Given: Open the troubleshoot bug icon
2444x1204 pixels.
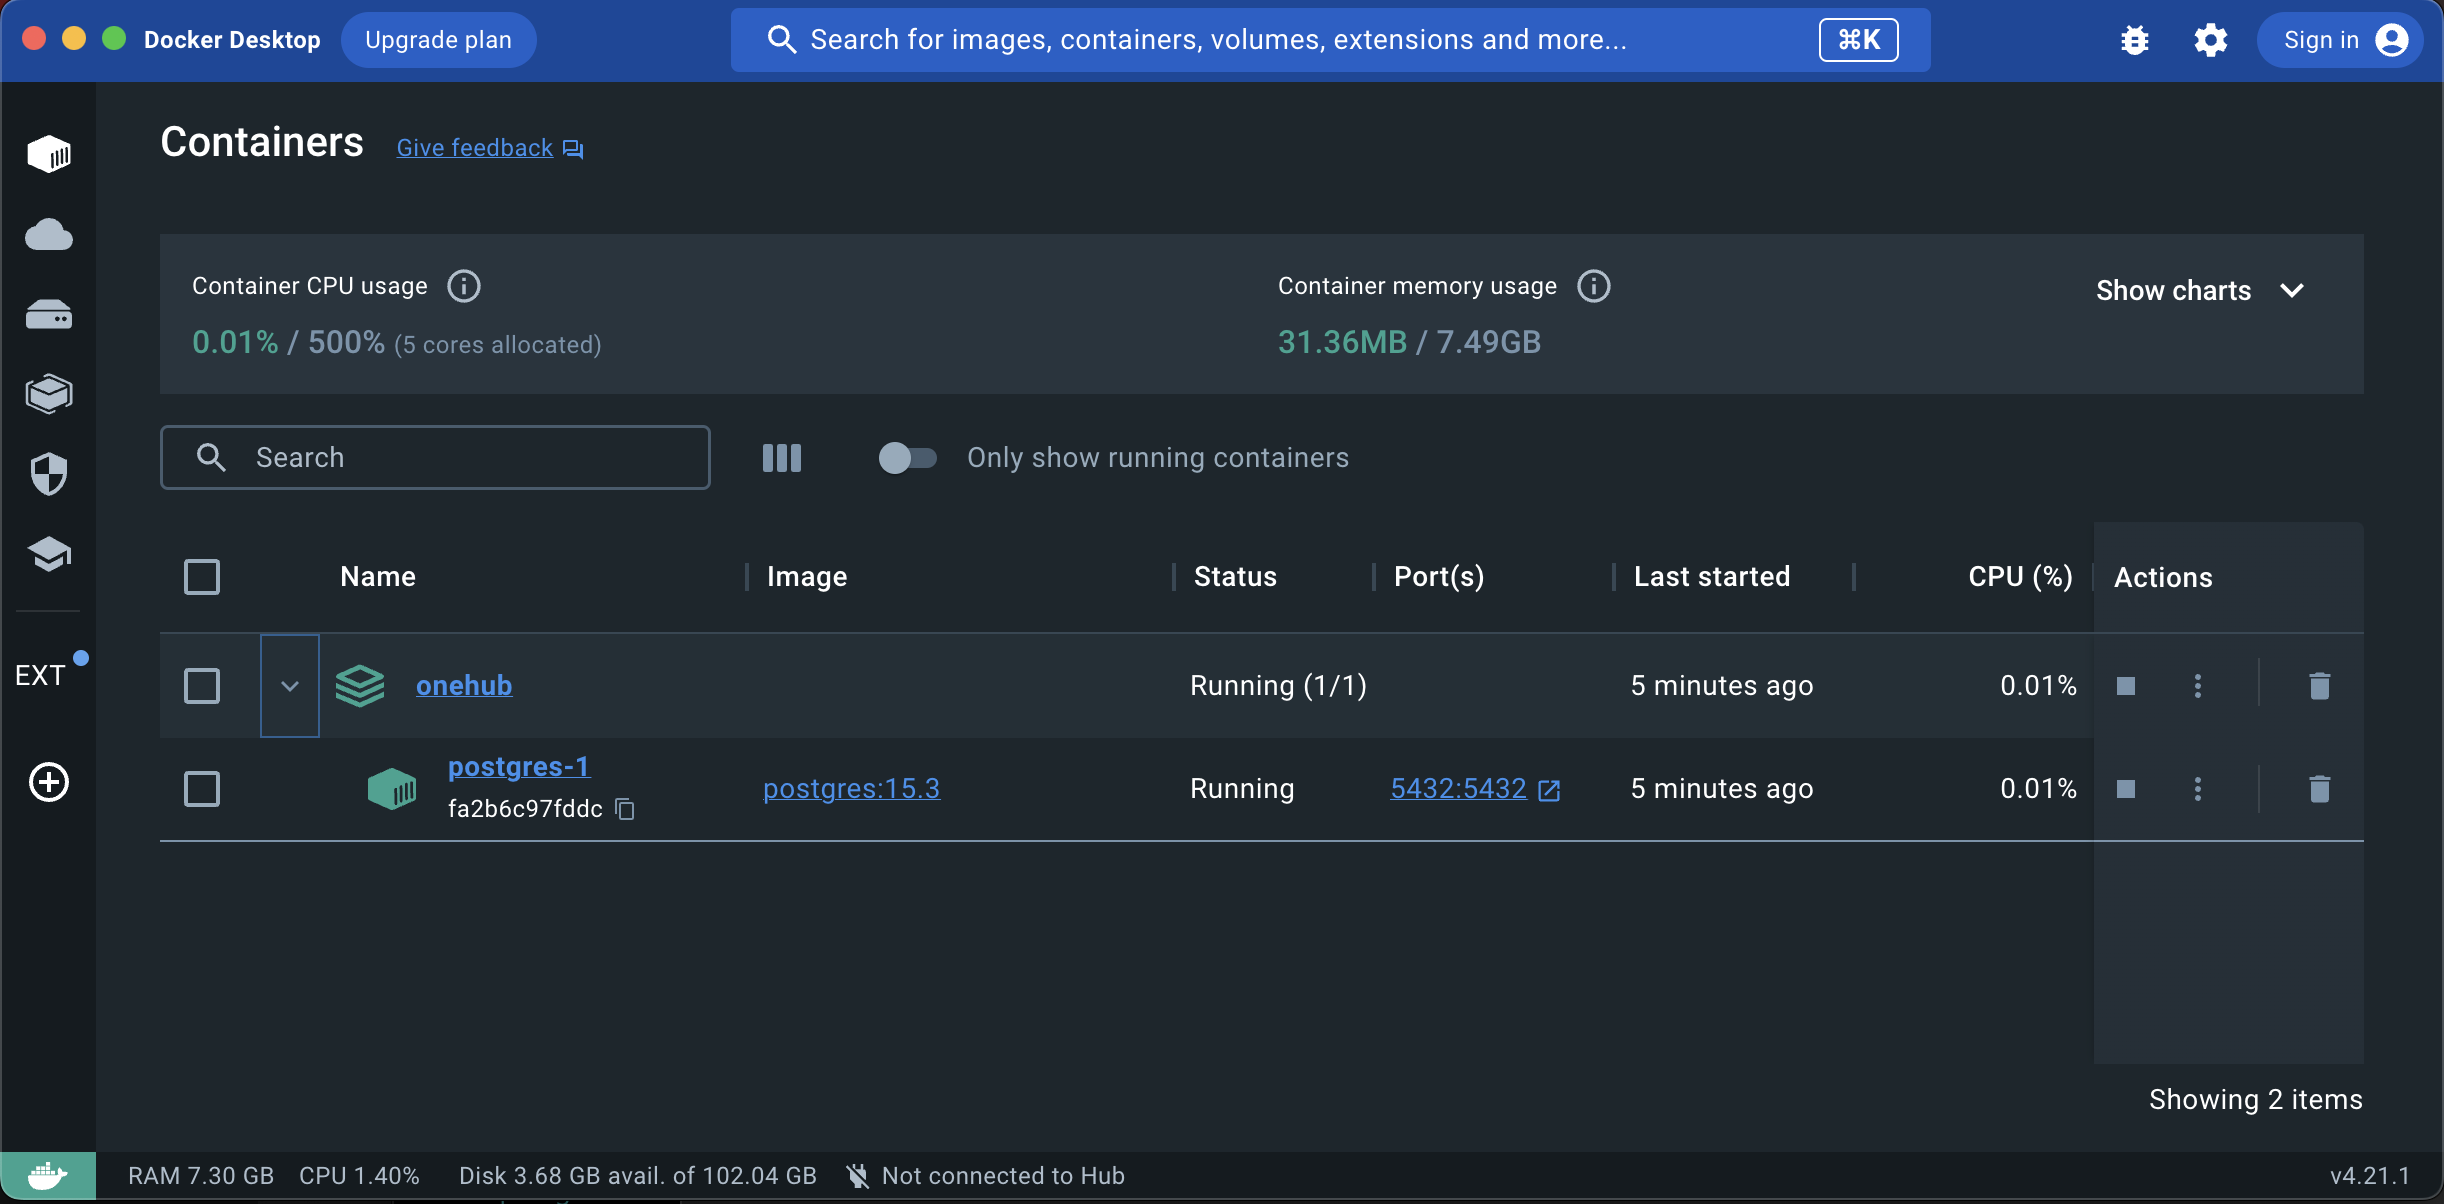Looking at the screenshot, I should 2134,40.
